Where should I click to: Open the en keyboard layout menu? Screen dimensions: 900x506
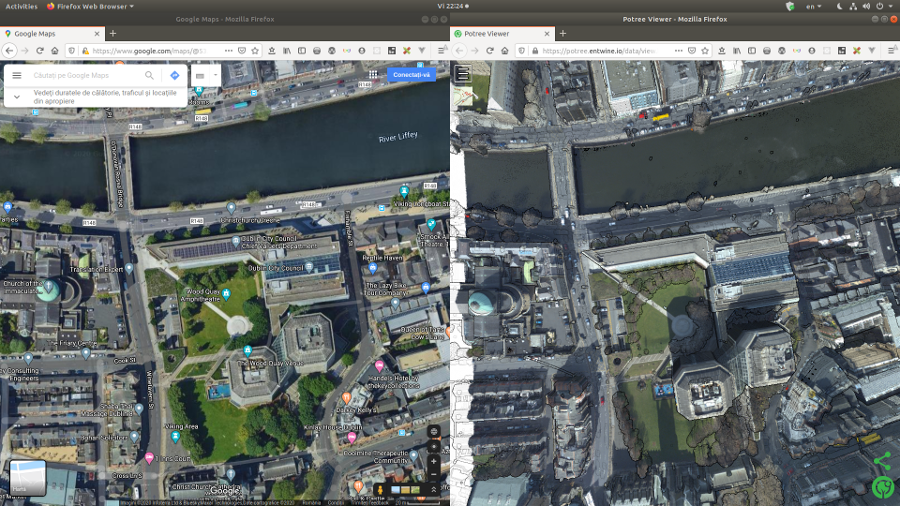813,6
